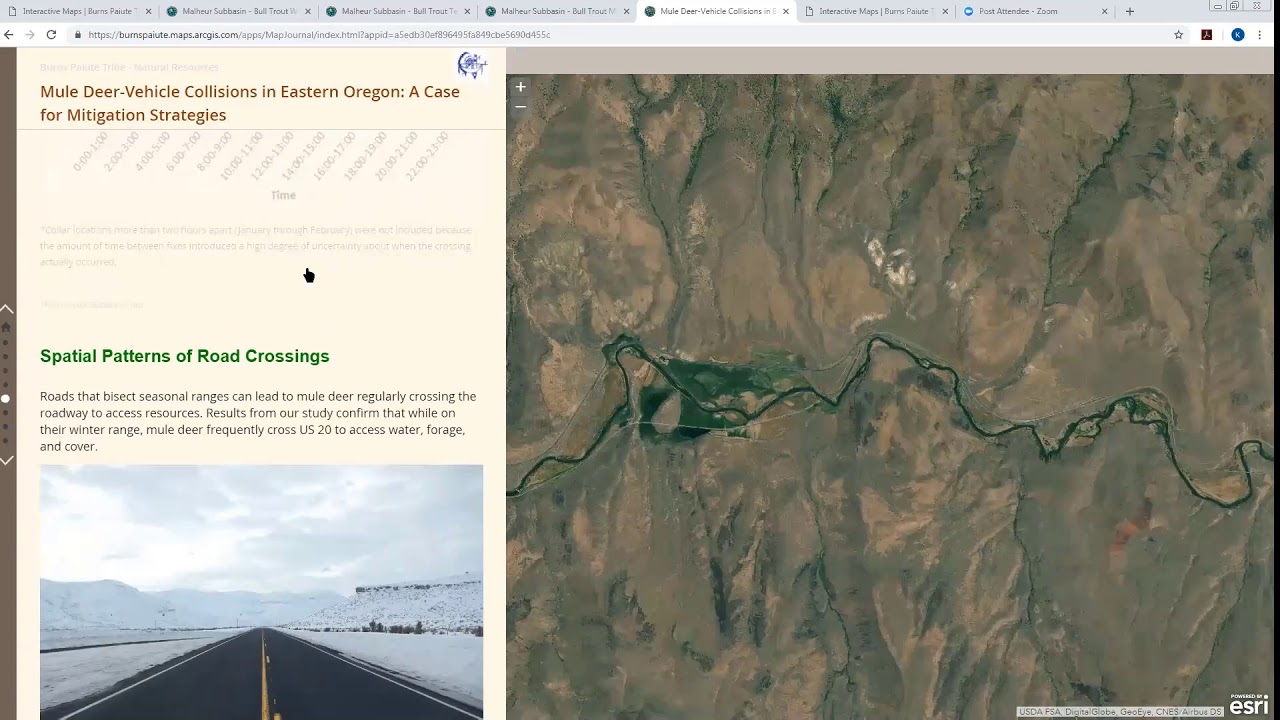The height and width of the screenshot is (720, 1280).
Task: Select first dot below home icon
Action: [x=5, y=342]
